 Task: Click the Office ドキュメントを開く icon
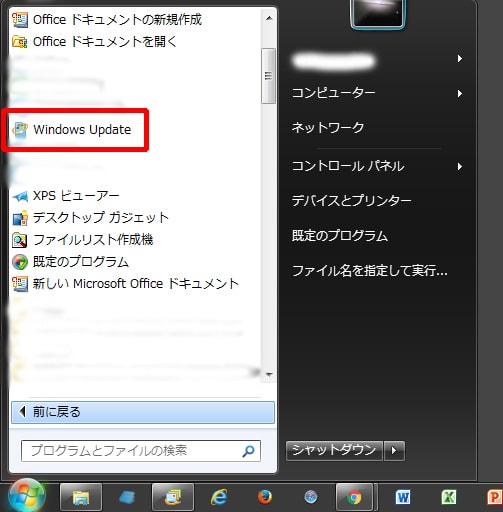coord(20,42)
